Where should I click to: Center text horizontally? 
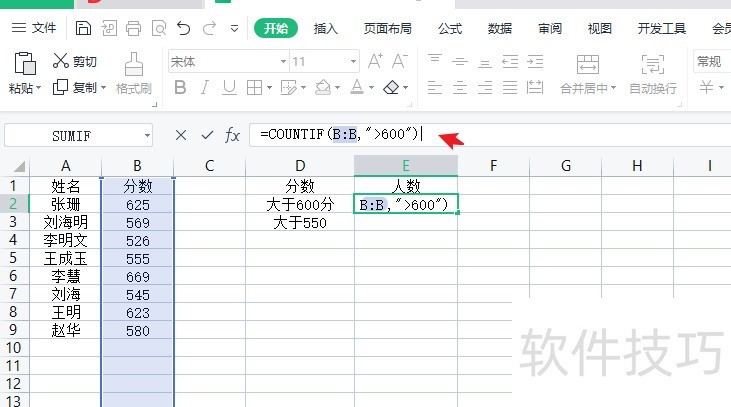pos(460,87)
